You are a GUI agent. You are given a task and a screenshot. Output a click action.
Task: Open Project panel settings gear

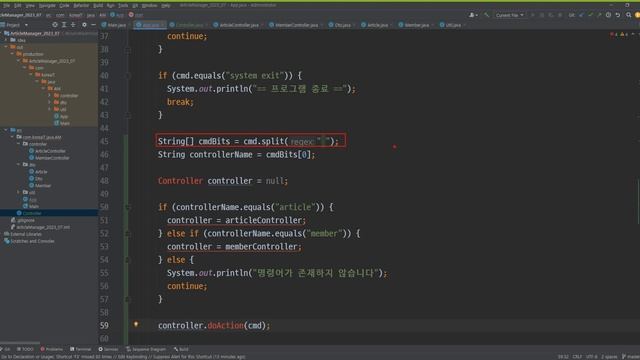[x=84, y=25]
